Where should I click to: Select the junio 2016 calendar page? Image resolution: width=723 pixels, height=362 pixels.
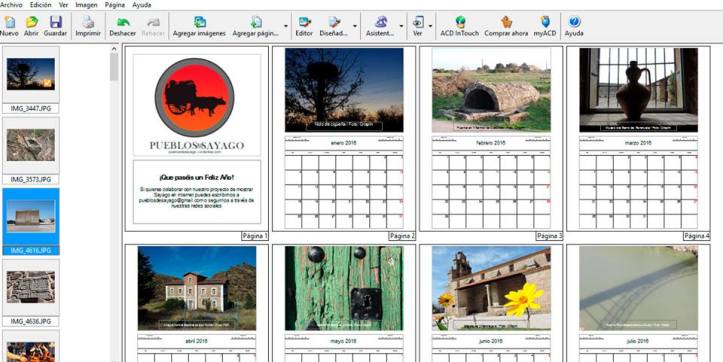pos(491,303)
